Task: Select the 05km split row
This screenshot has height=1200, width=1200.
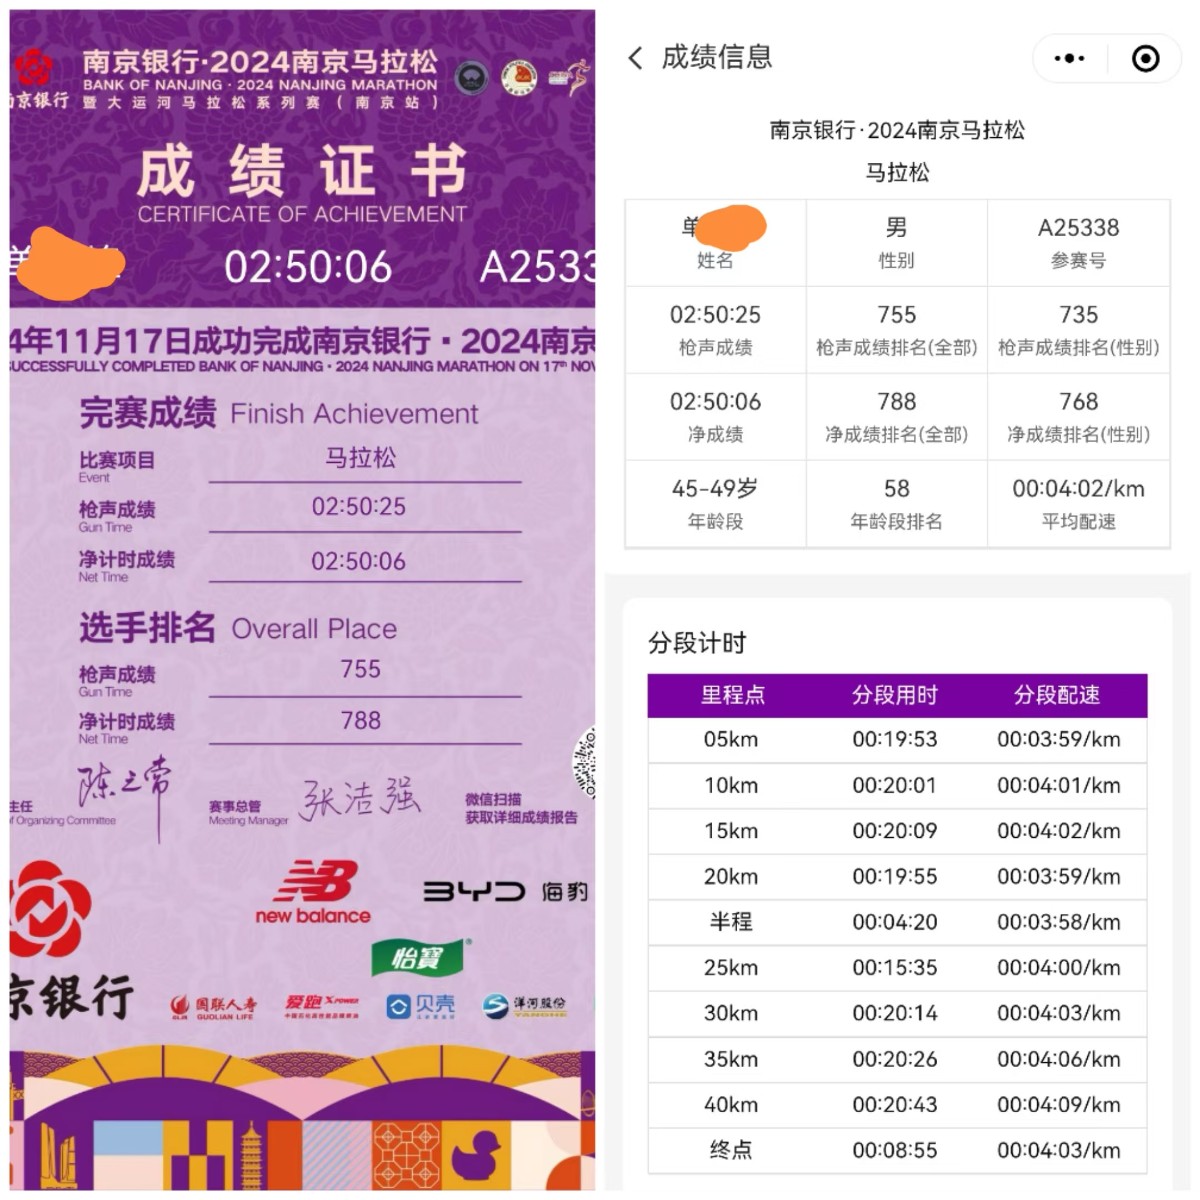Action: point(896,740)
